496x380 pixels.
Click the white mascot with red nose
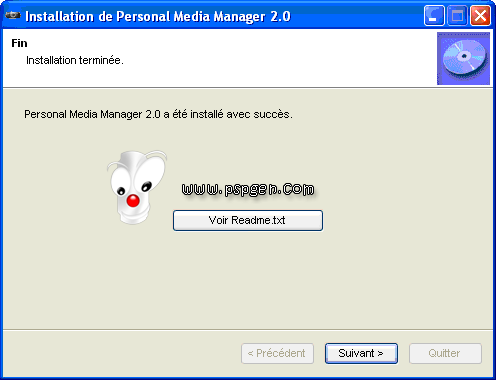[x=137, y=187]
